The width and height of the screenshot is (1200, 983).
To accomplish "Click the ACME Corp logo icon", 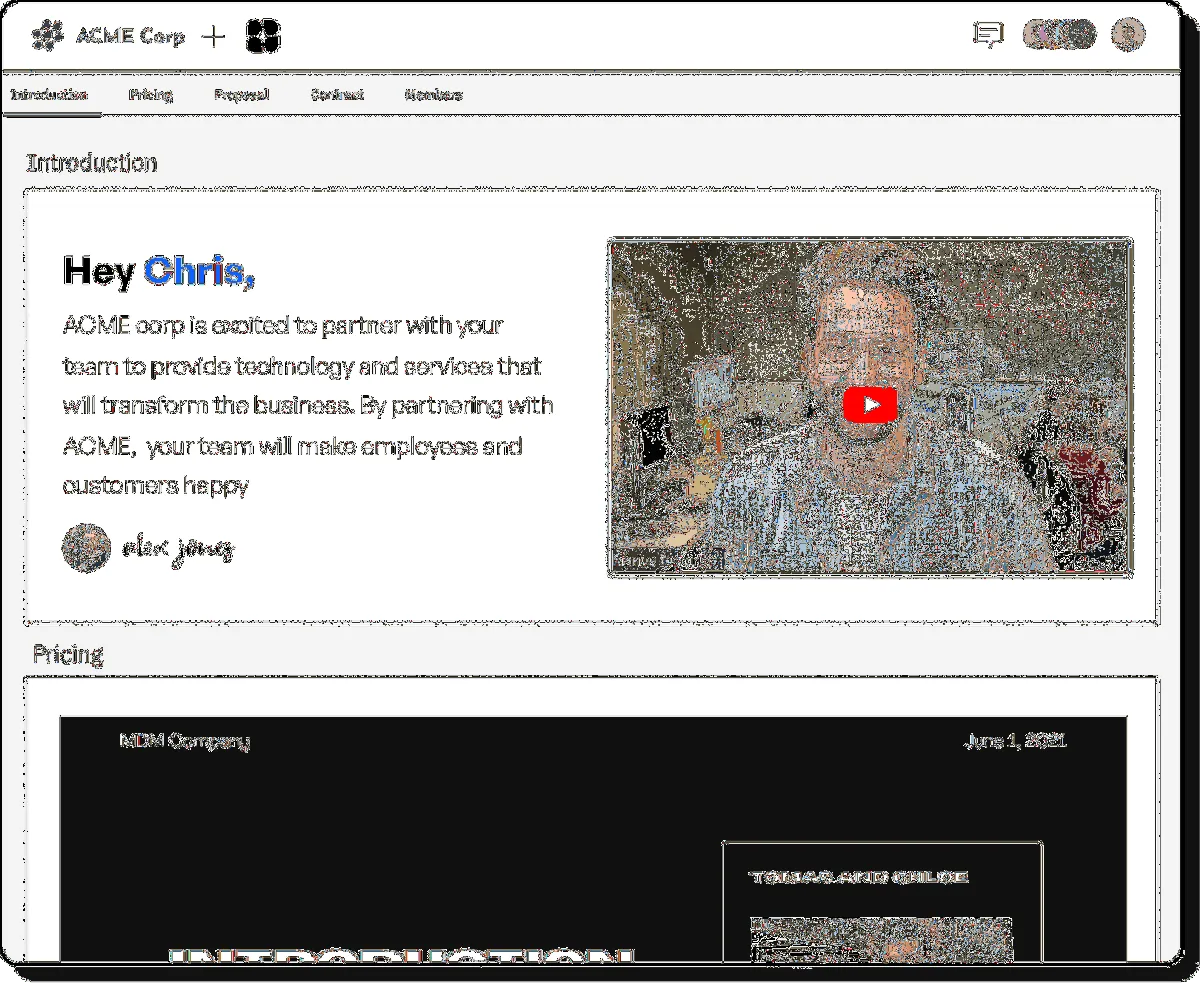I will coord(46,37).
